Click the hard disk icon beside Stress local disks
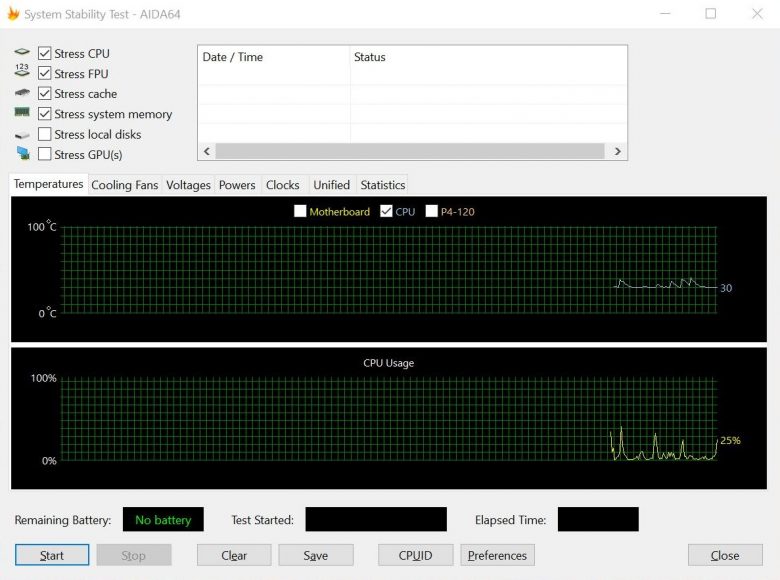This screenshot has width=780, height=580. point(22,135)
